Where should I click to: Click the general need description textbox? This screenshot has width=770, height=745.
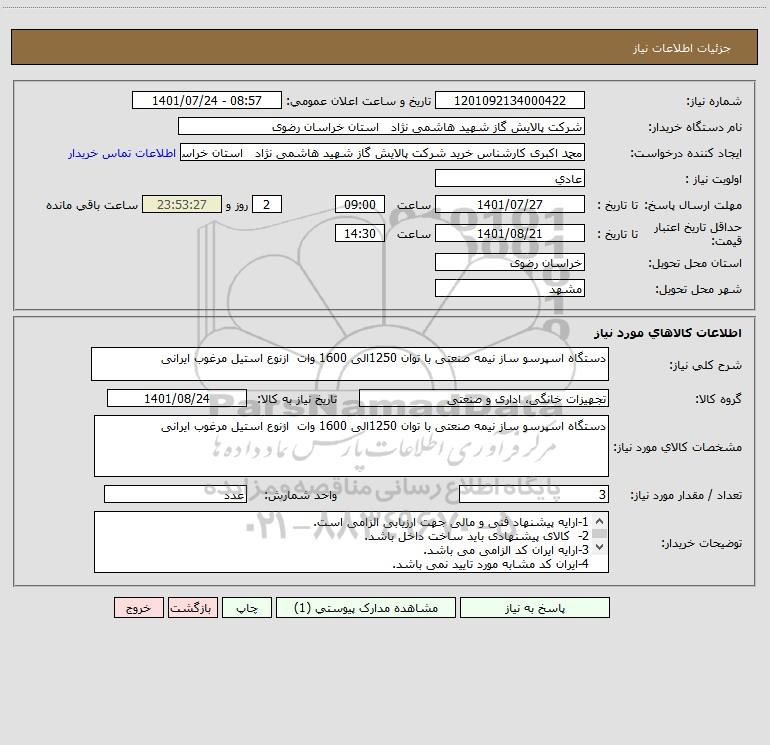pyautogui.click(x=350, y=364)
